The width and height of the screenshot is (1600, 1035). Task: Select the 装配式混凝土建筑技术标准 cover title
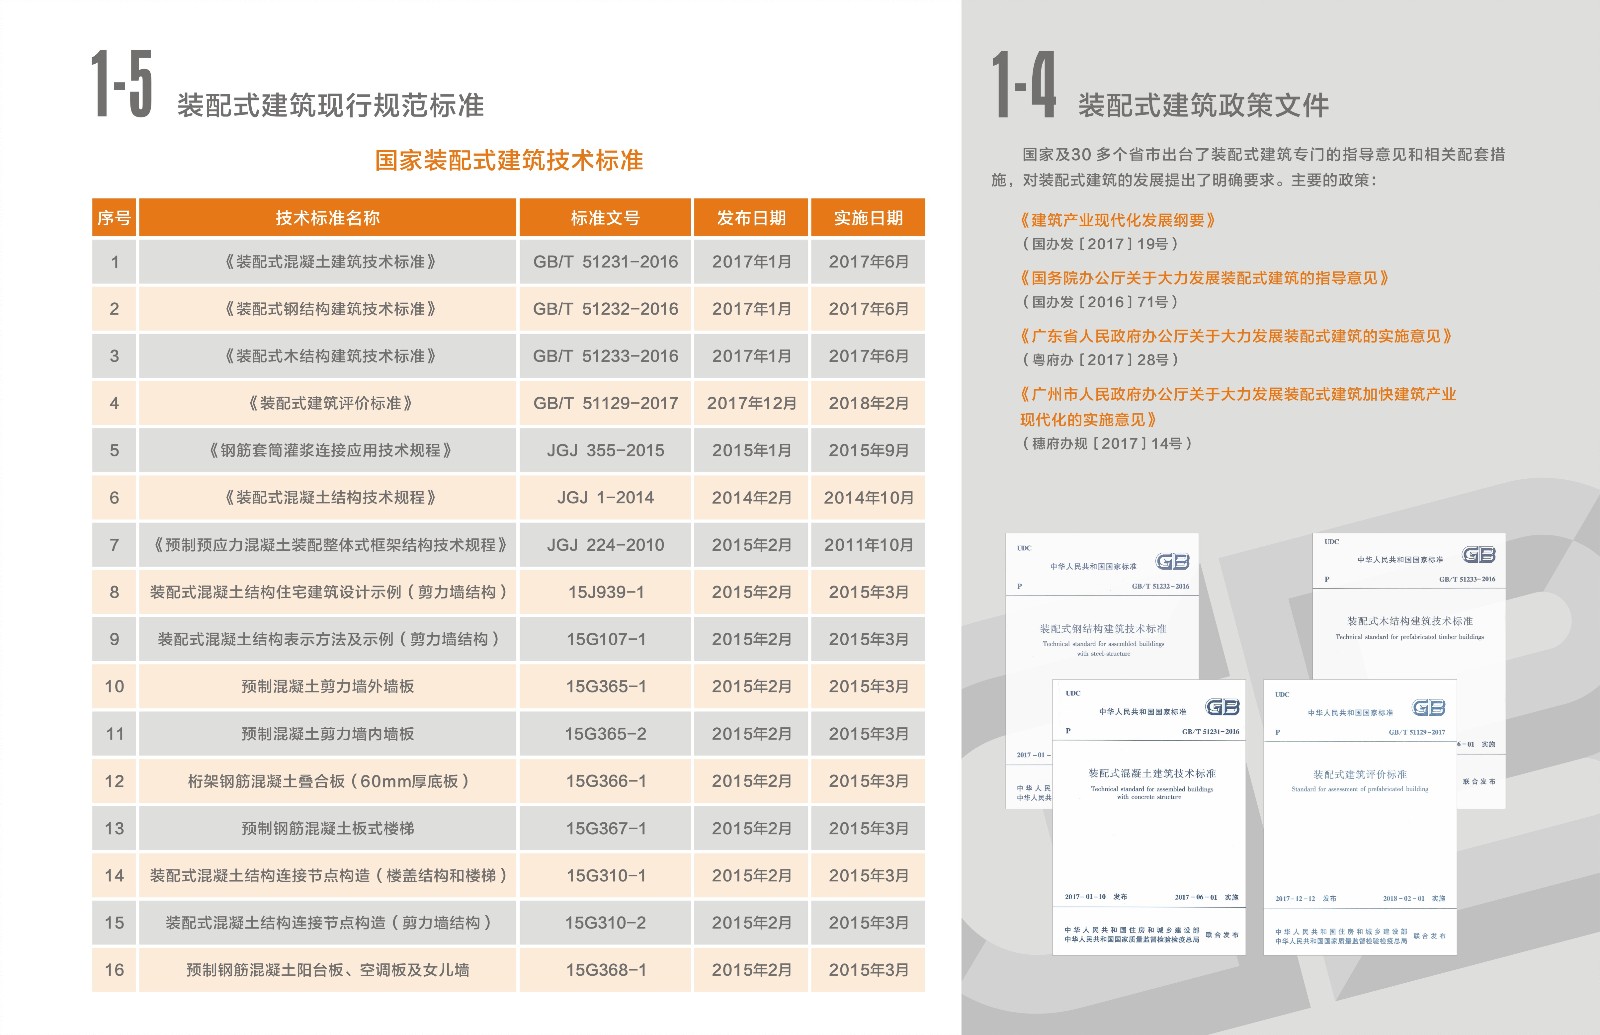tap(1151, 774)
